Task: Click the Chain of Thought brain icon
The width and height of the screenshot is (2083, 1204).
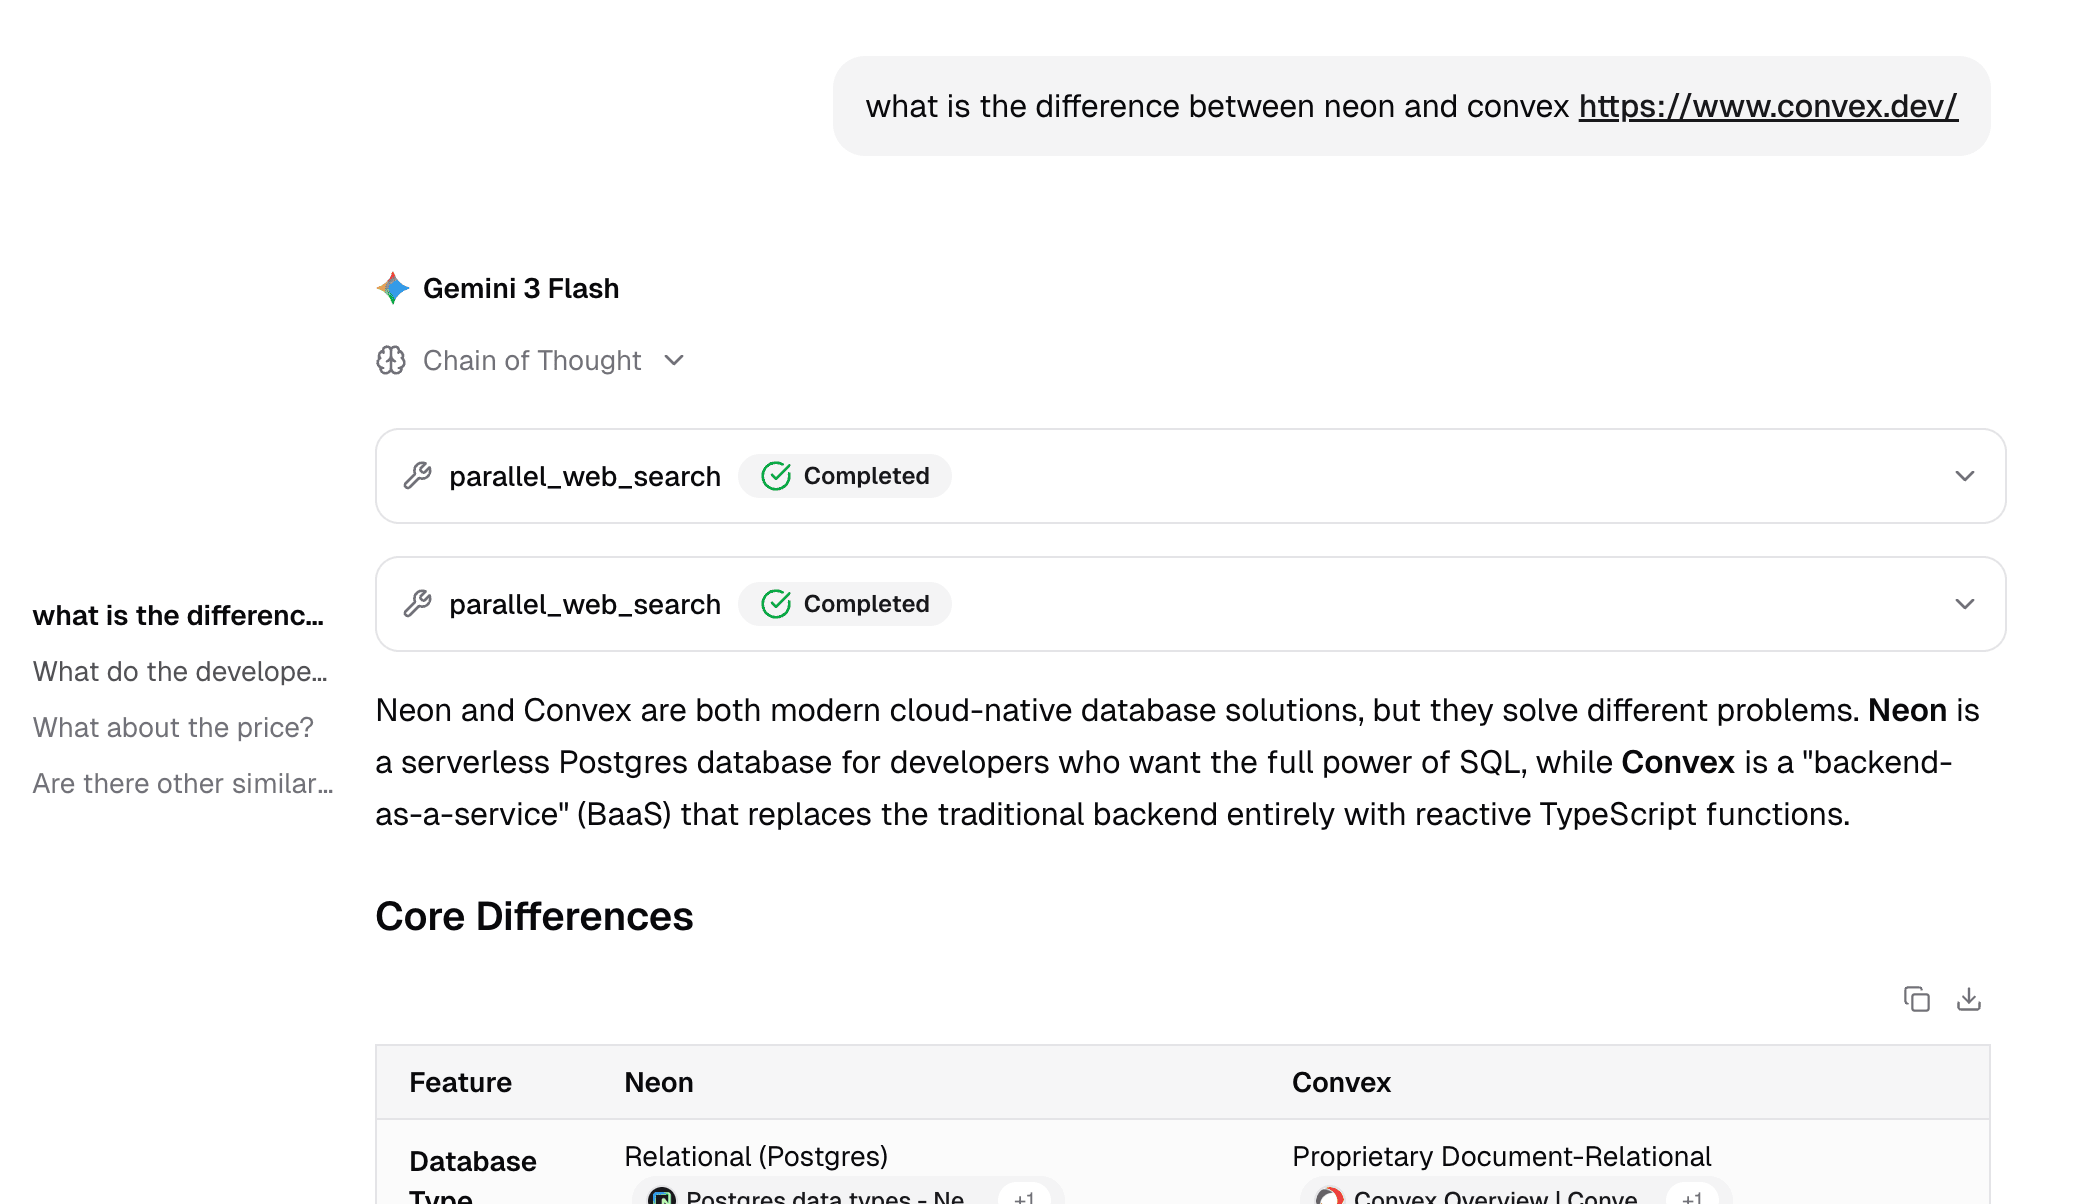Action: point(391,360)
